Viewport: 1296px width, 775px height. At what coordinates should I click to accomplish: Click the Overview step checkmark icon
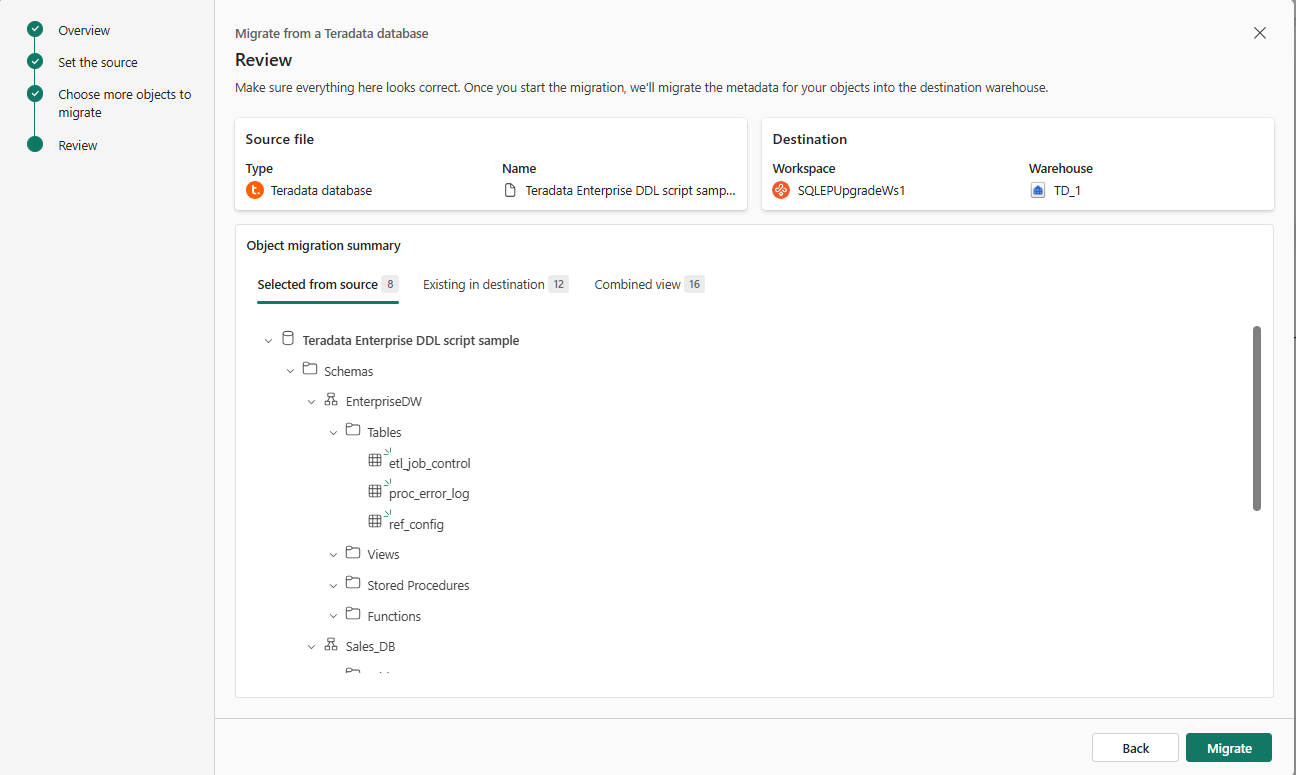click(35, 30)
